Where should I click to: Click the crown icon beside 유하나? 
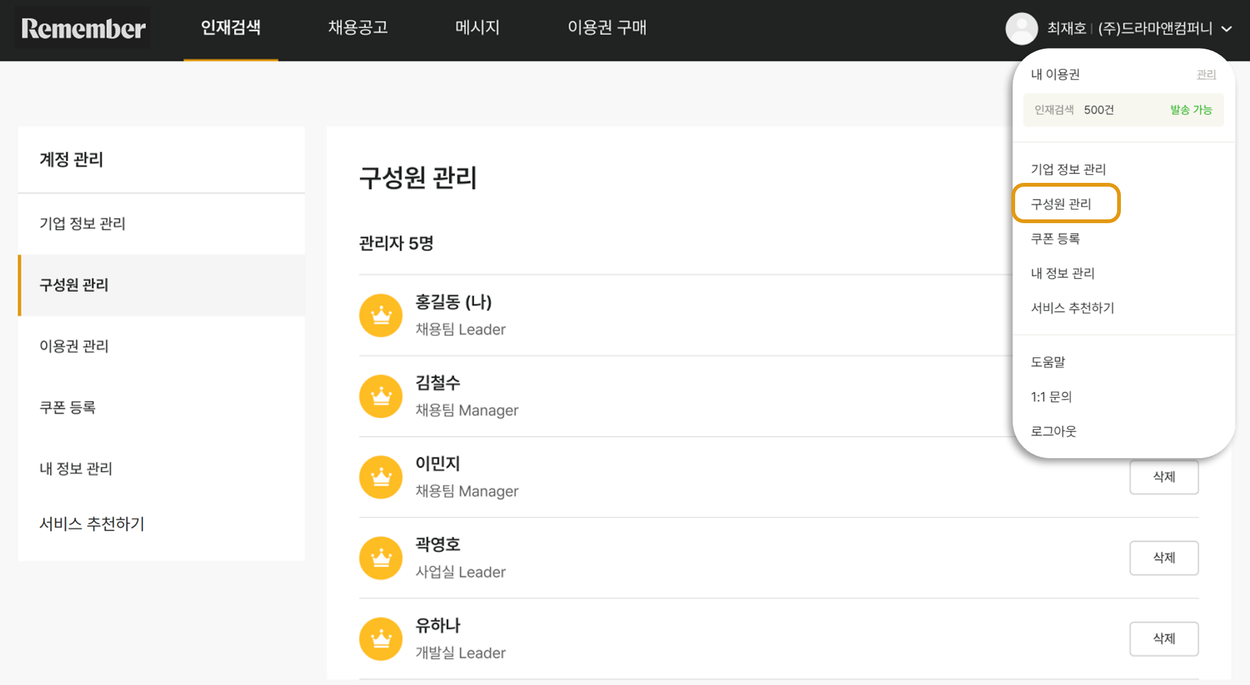point(380,639)
